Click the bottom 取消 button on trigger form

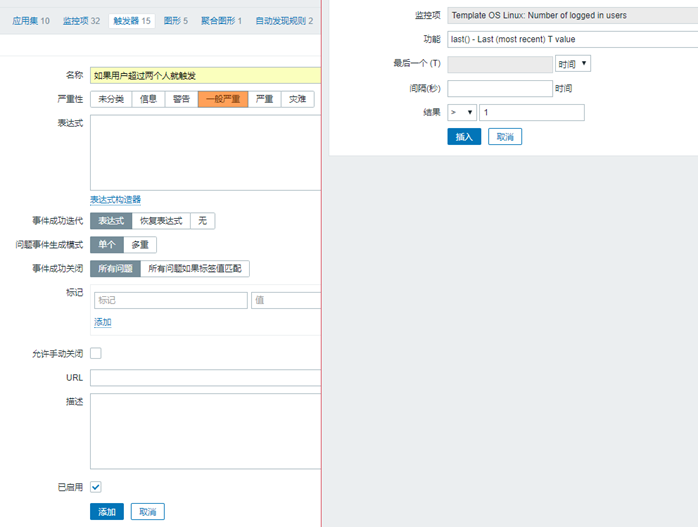point(148,512)
